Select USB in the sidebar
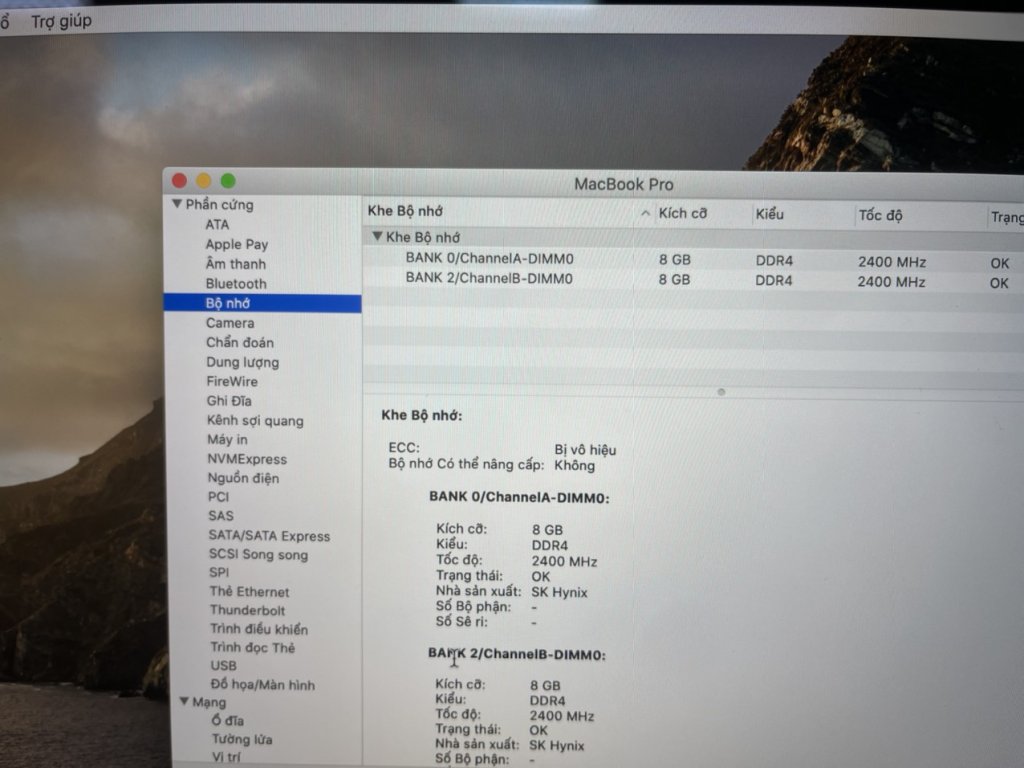This screenshot has height=768, width=1024. click(223, 666)
